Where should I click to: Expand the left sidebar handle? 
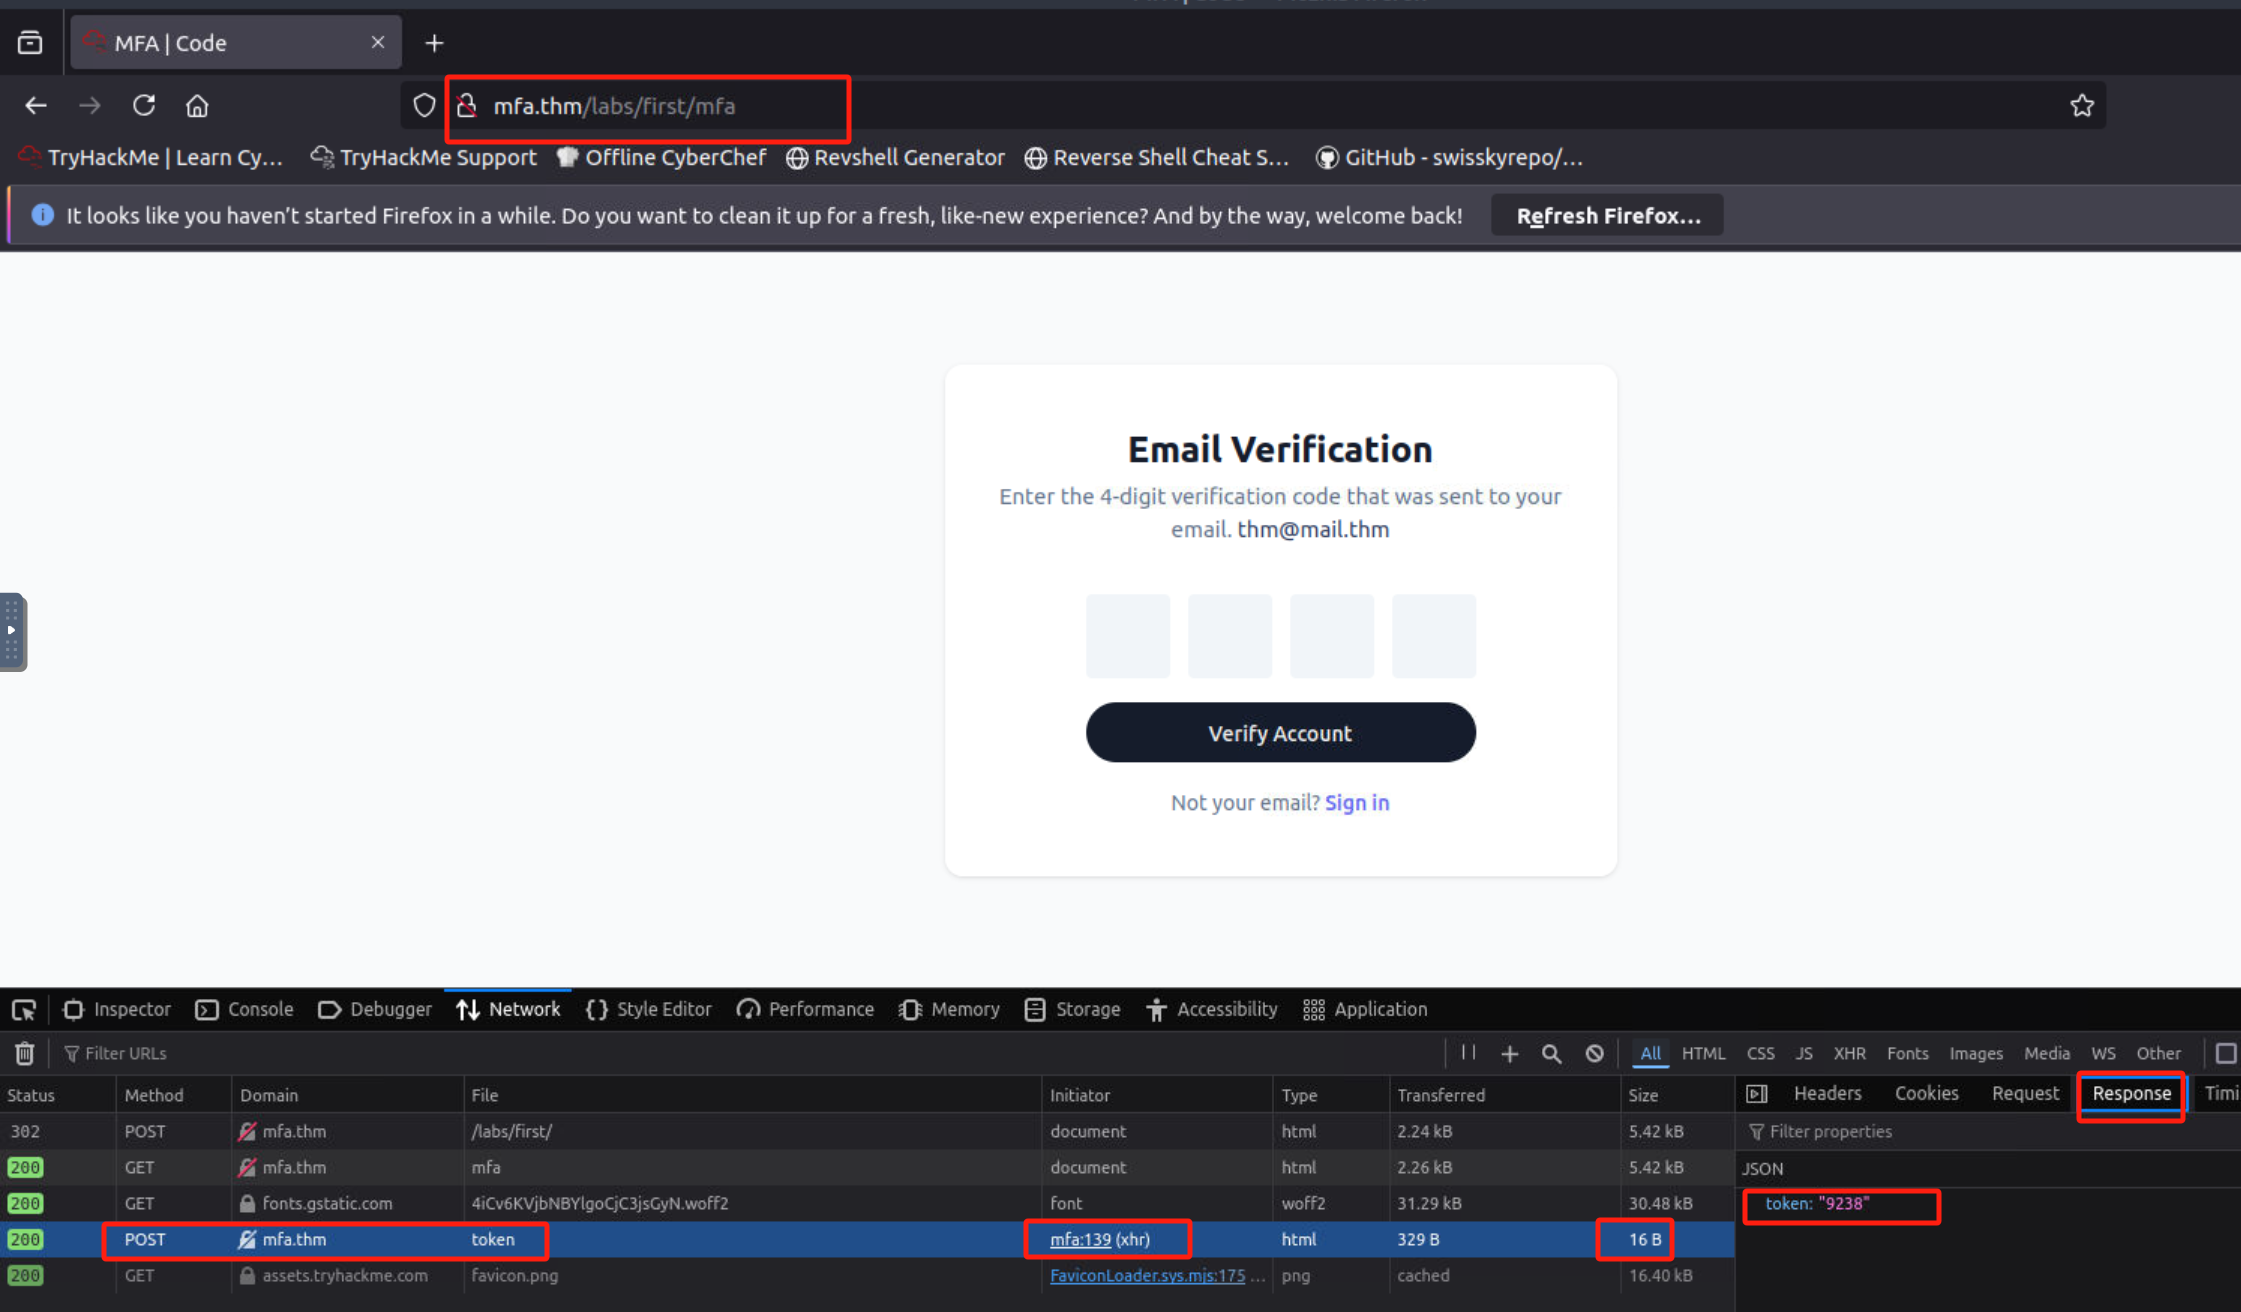coord(12,630)
